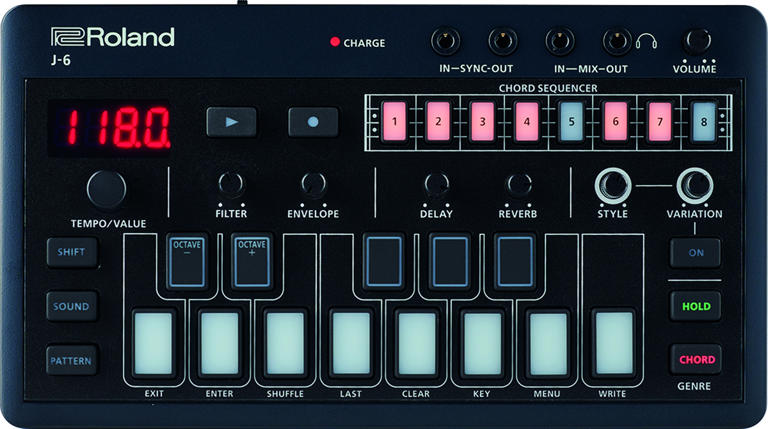Click the FILTER knob
The image size is (768, 429).
231,184
